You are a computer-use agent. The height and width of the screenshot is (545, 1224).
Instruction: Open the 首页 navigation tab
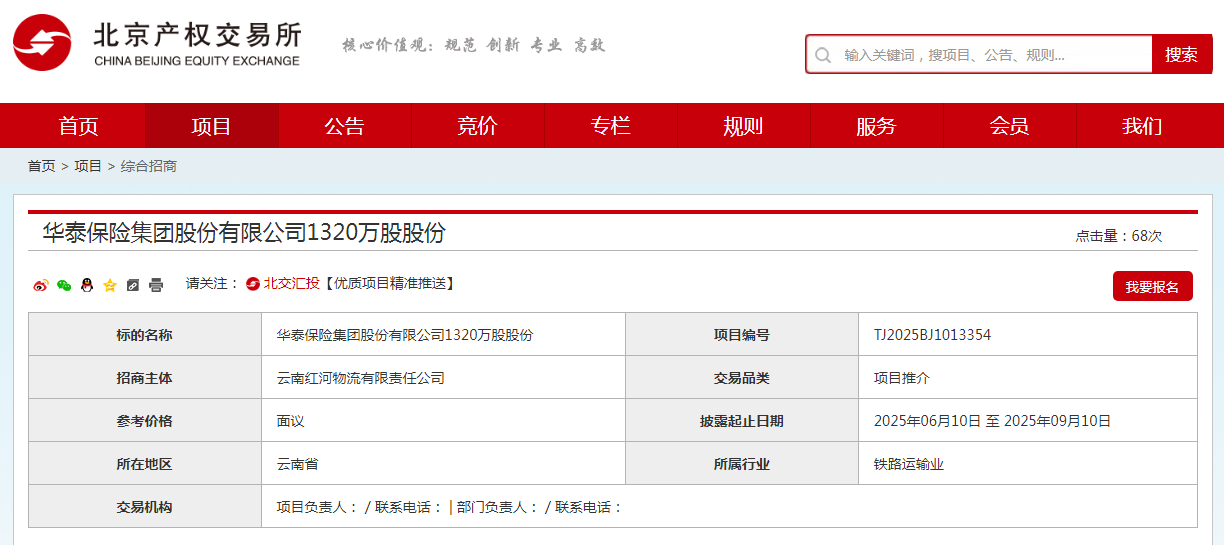click(x=78, y=126)
